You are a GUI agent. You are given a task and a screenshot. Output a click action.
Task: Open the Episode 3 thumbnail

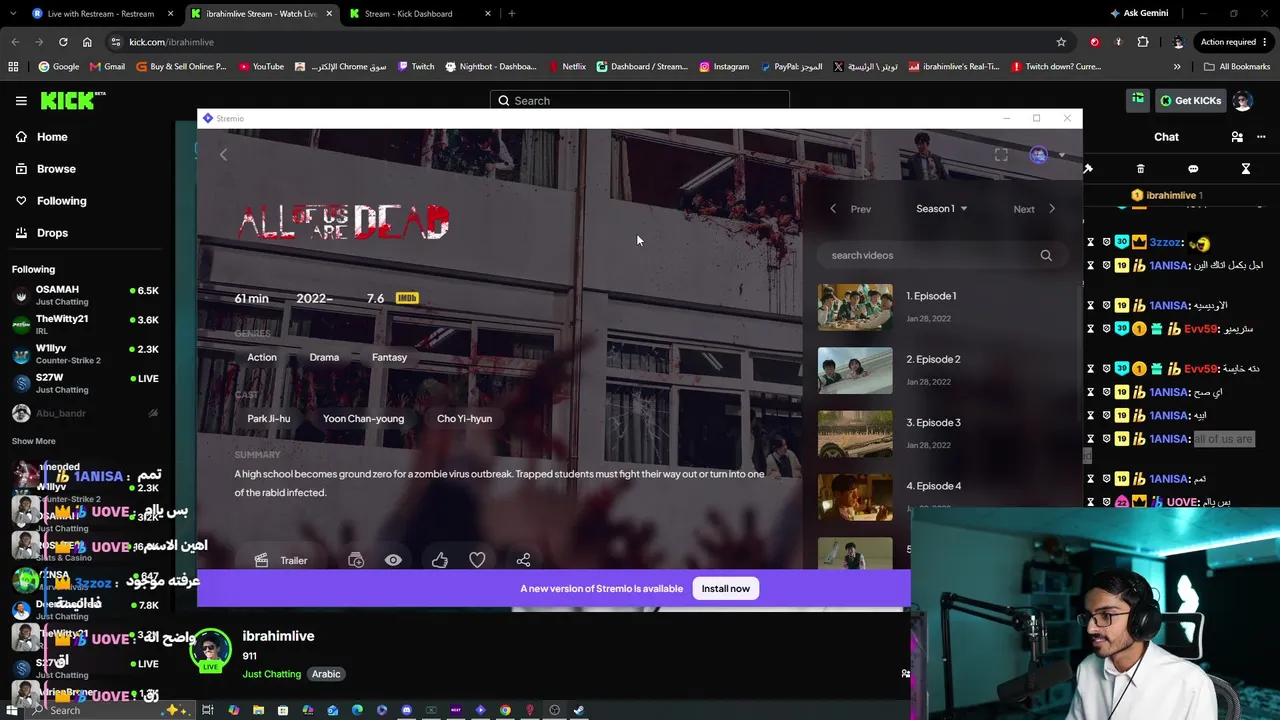(x=855, y=433)
